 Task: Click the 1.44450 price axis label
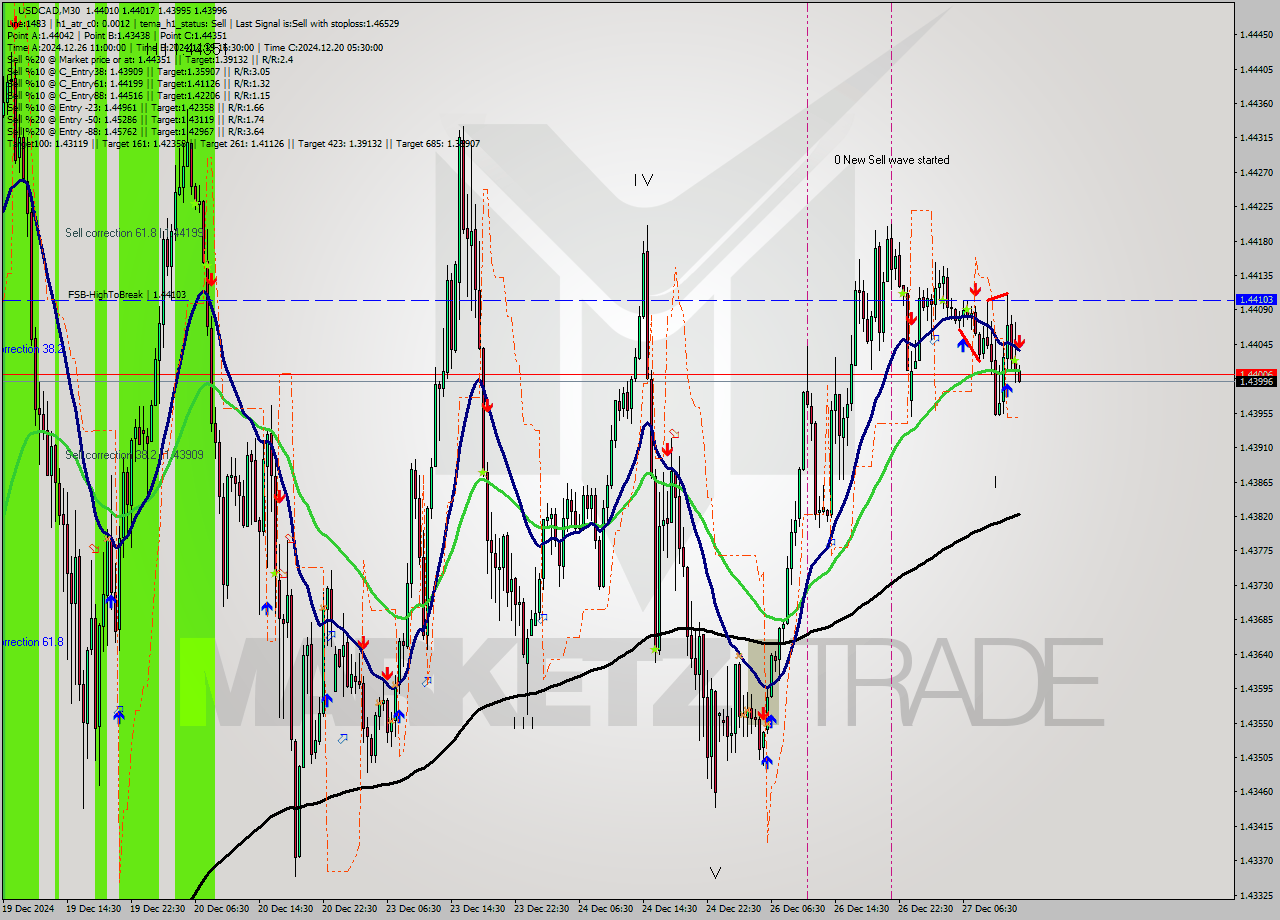pyautogui.click(x=1256, y=35)
